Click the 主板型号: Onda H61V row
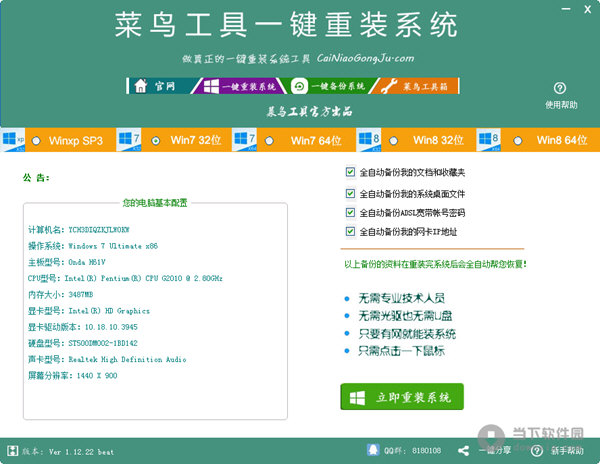600x464 pixels. click(x=67, y=262)
